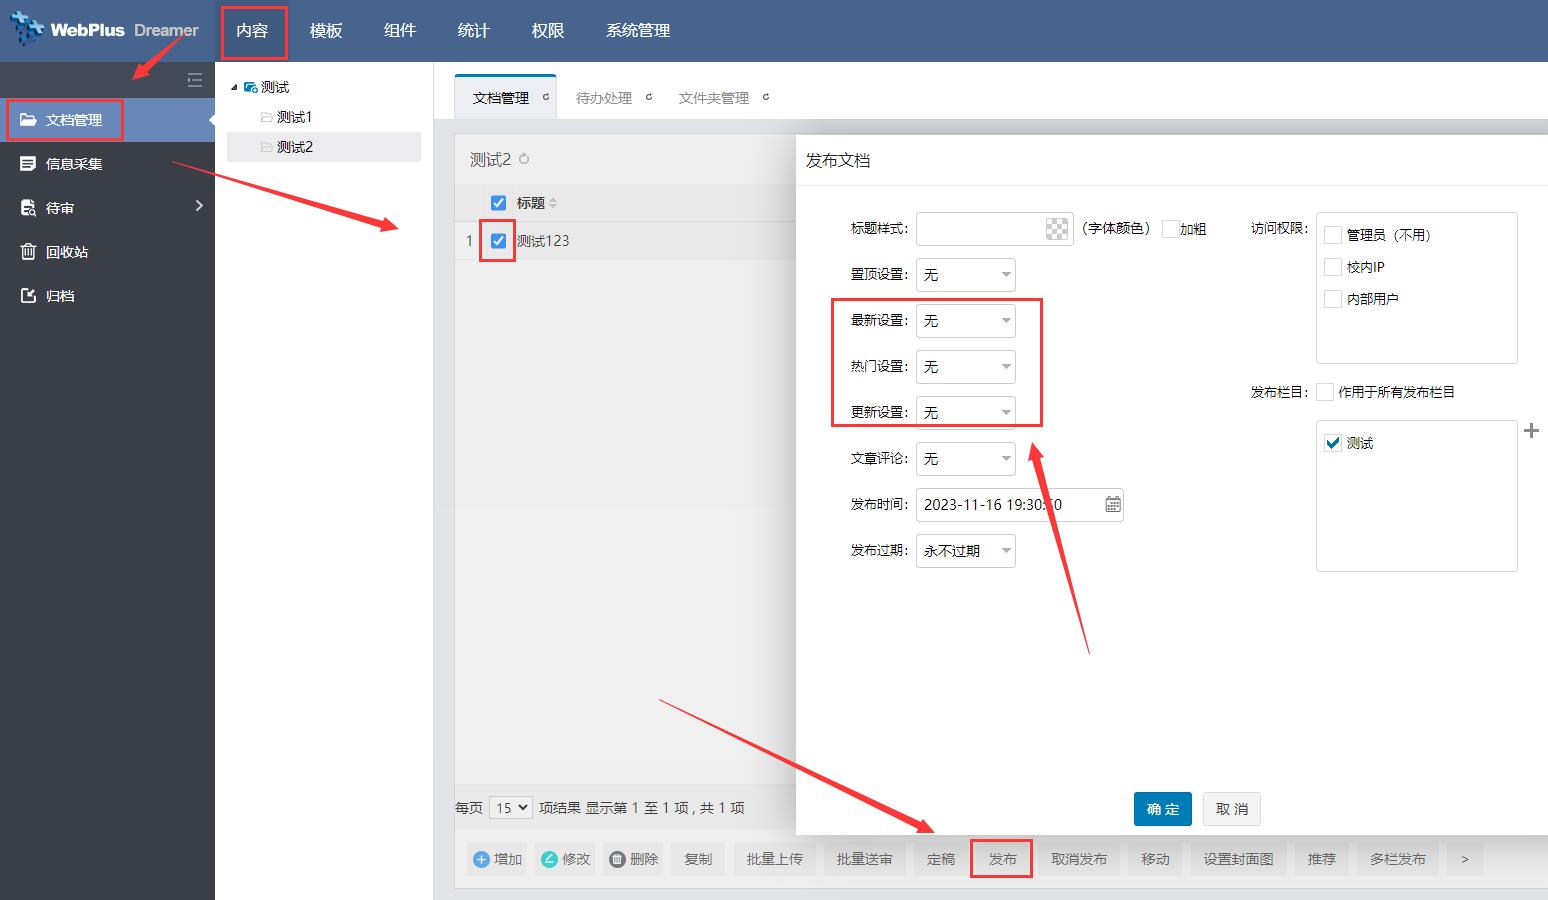
Task: Open the 内容 top menu
Action: tap(252, 31)
